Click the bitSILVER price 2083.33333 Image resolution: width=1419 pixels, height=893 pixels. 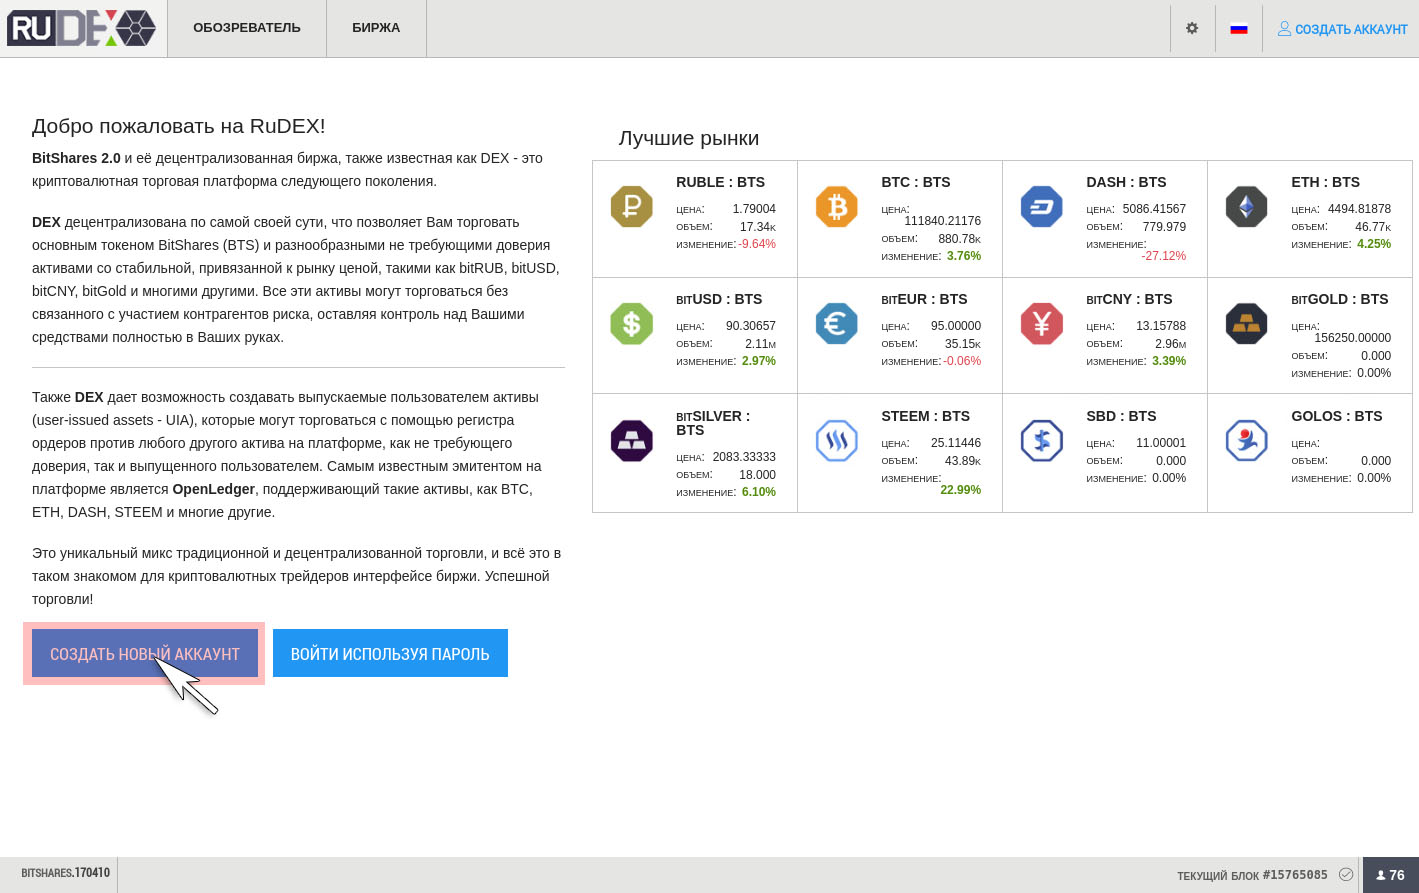(x=744, y=457)
